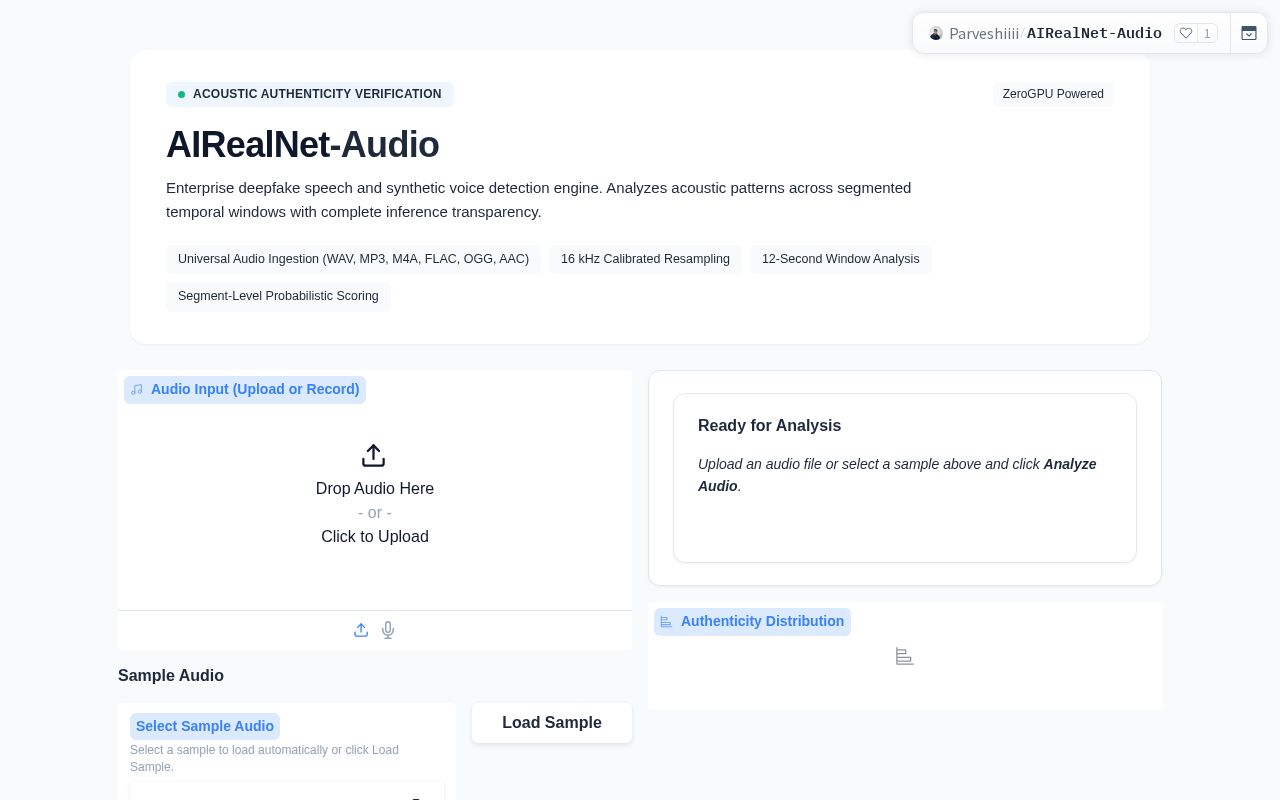Click the 12-Second Window Analysis tag
This screenshot has width=1280, height=800.
841,259
